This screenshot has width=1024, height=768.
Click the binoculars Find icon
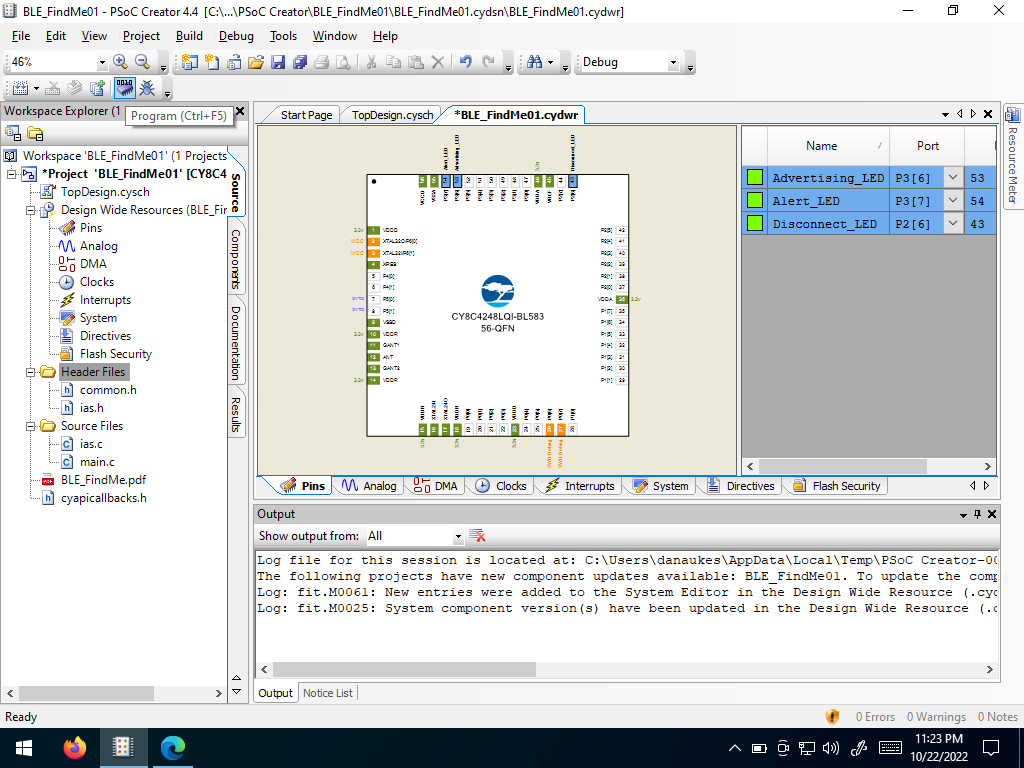tap(535, 62)
